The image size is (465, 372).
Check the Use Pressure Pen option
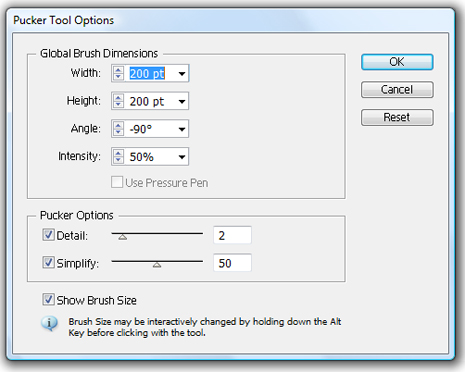coord(117,182)
